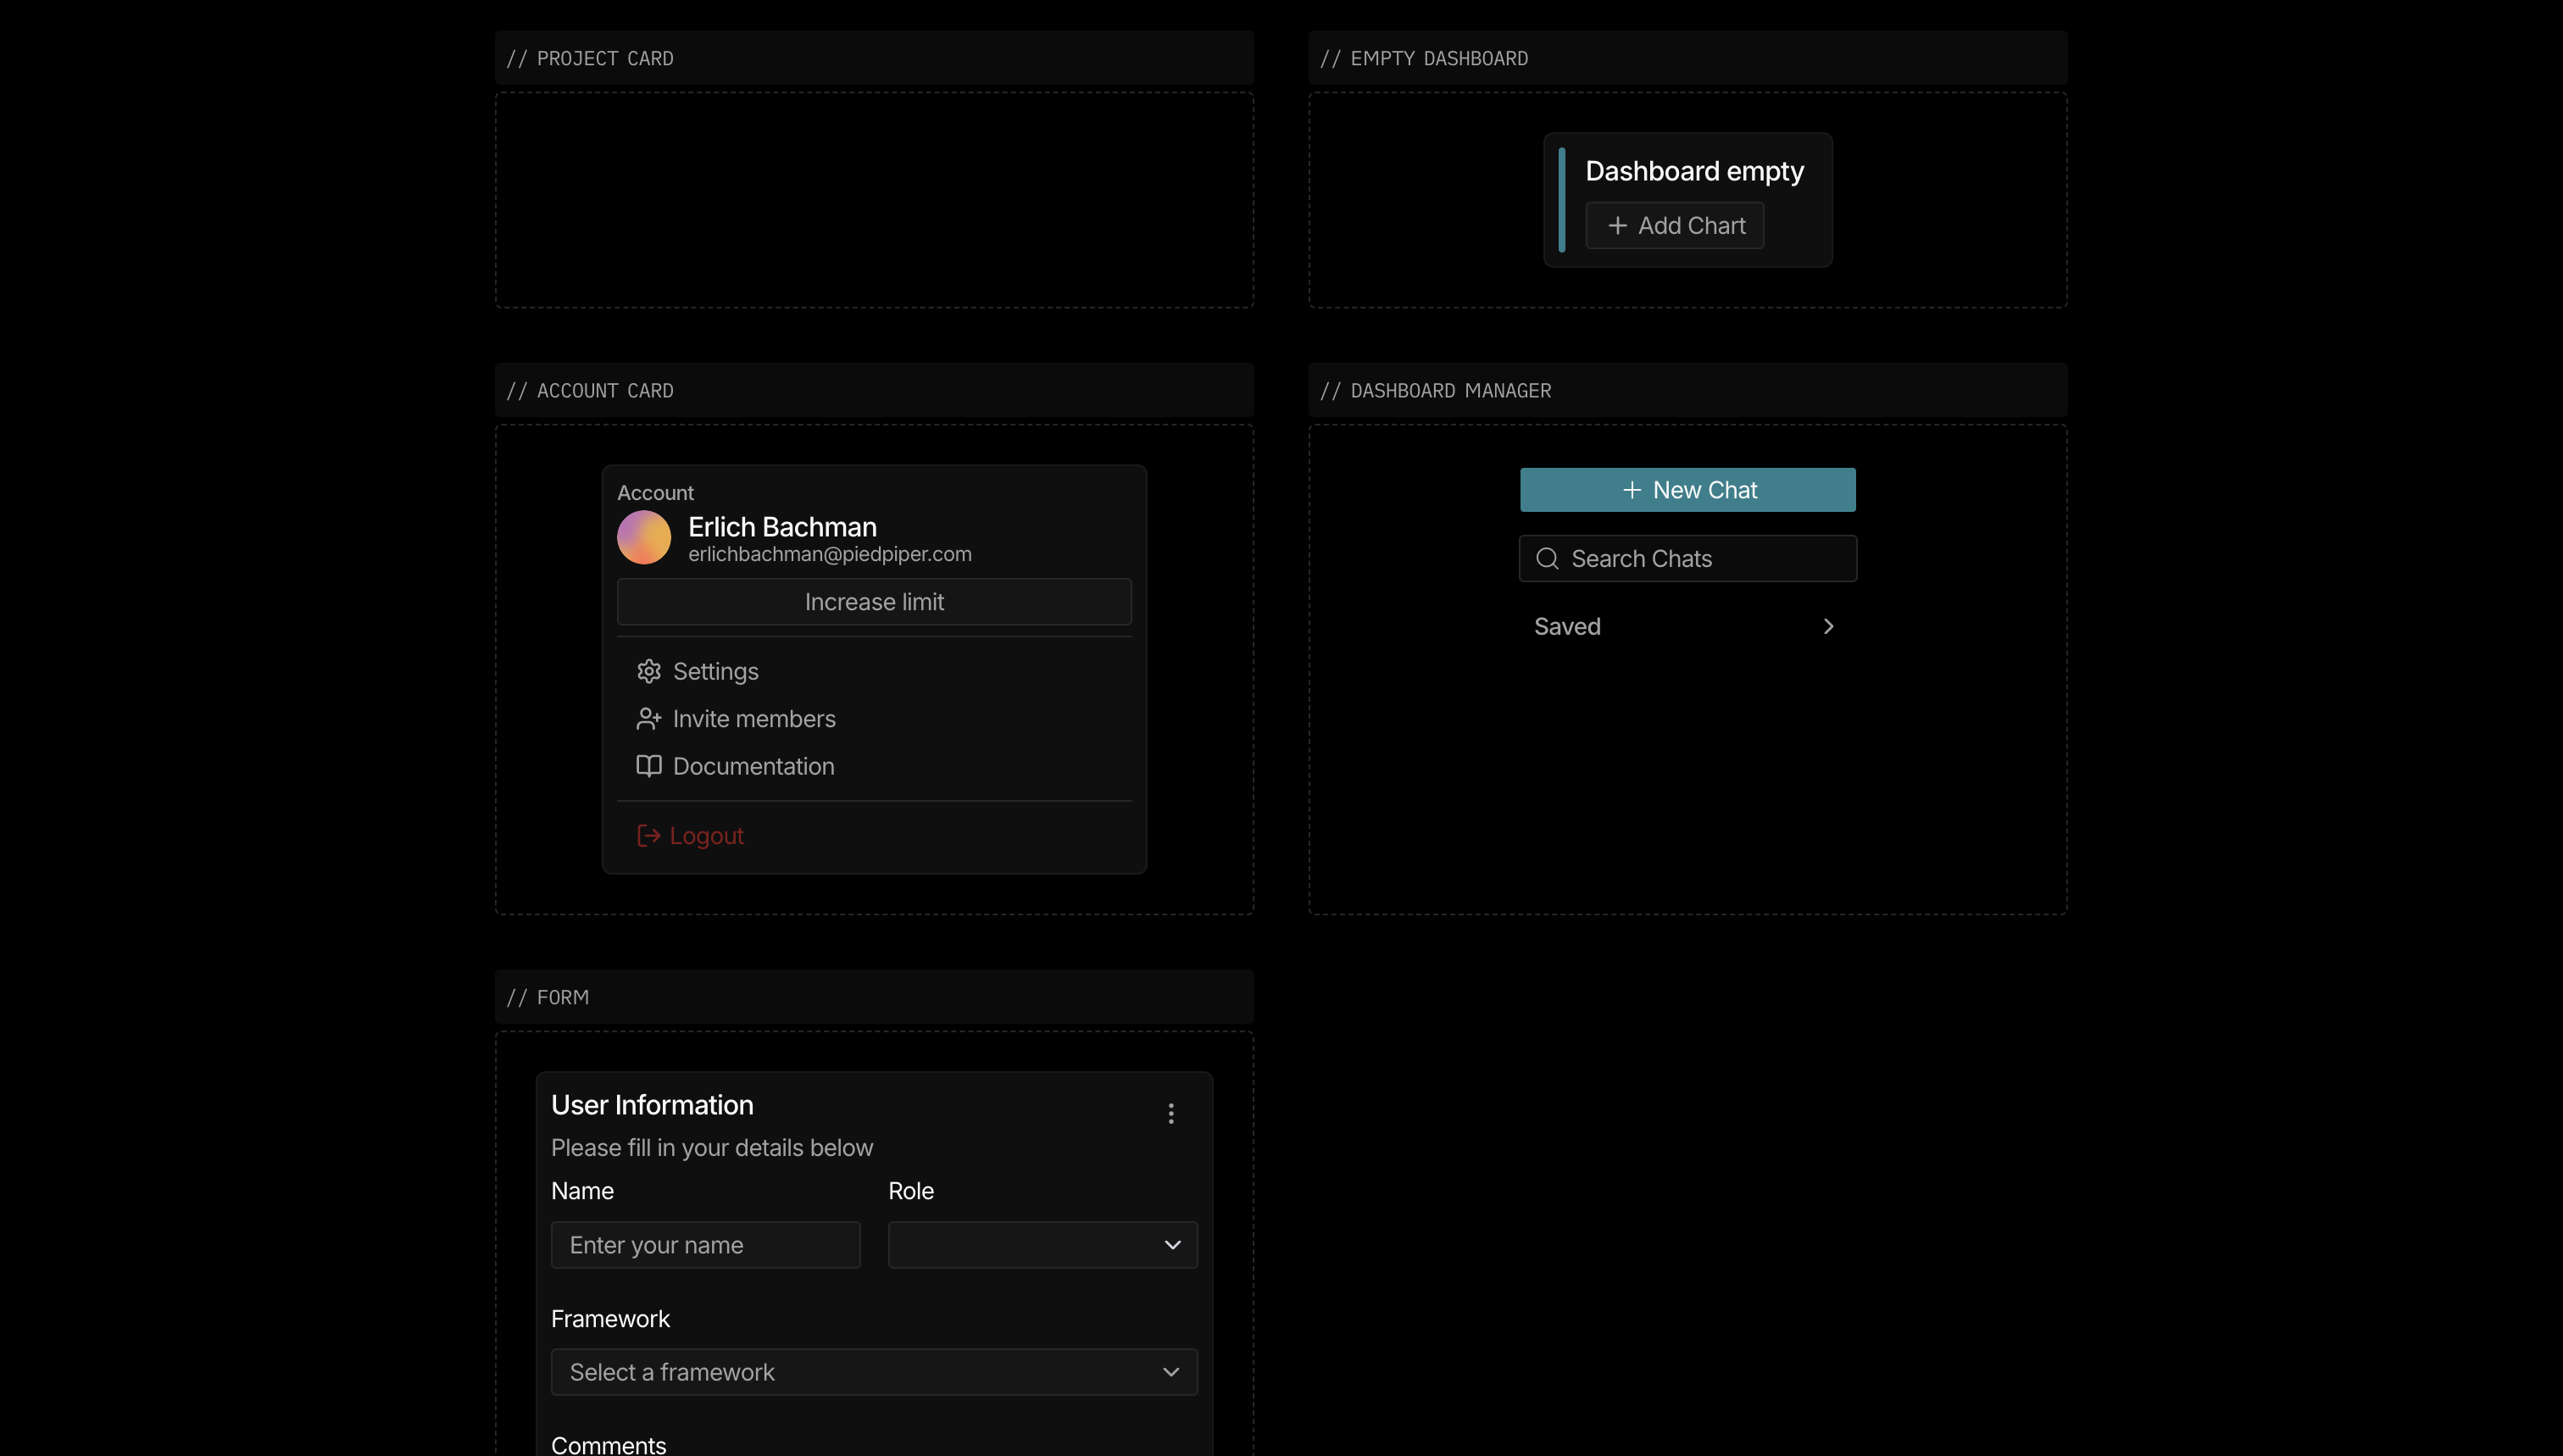
Task: Click the Add Chart button
Action: [x=1675, y=226]
